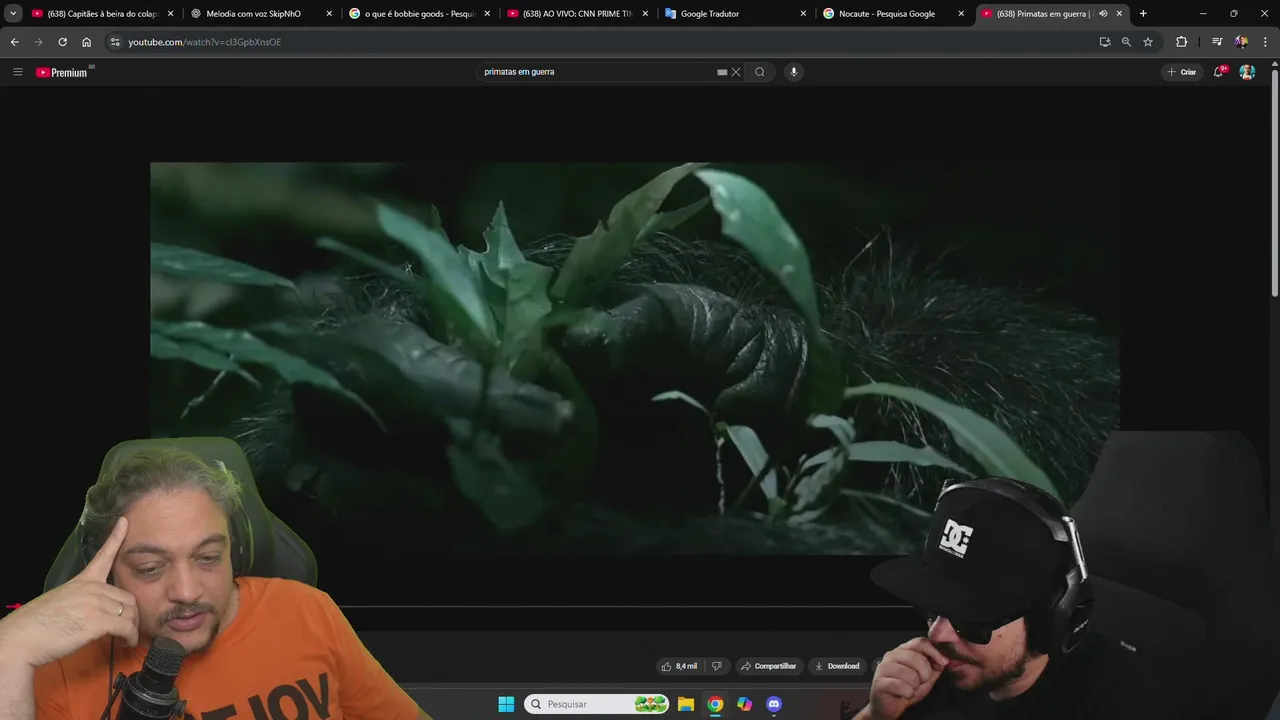Clear the YouTube search text with X
Screen dimensions: 1280x720
point(736,72)
